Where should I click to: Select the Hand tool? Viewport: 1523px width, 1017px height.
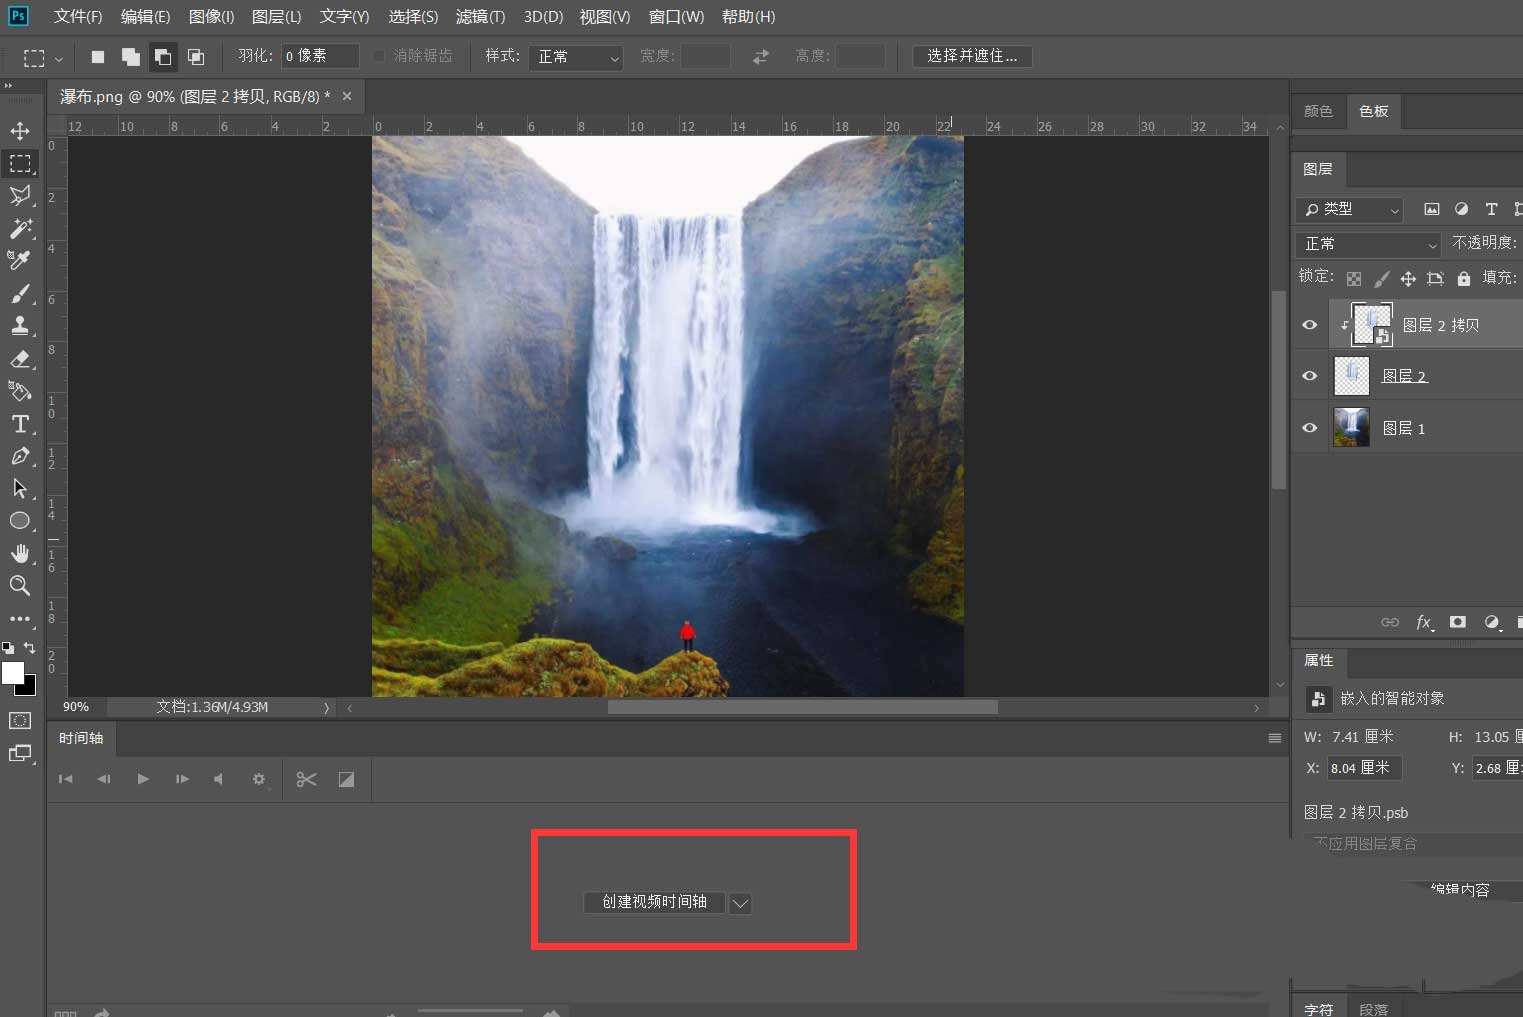[x=20, y=554]
